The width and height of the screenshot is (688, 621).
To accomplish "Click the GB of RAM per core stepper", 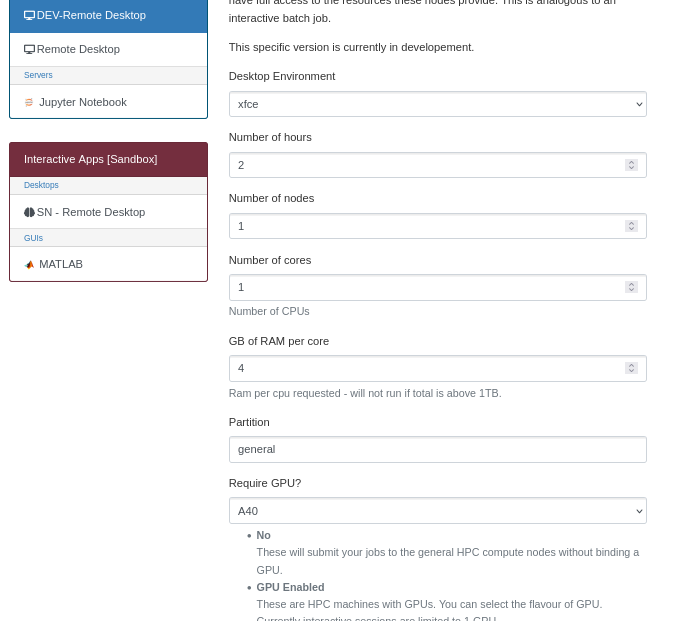I will [x=631, y=368].
